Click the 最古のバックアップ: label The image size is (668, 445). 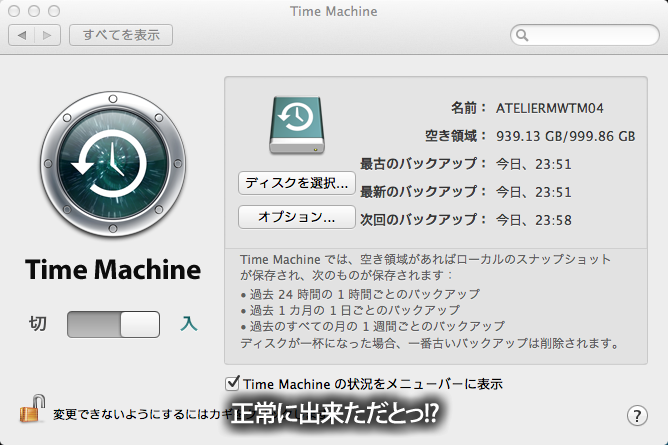423,164
